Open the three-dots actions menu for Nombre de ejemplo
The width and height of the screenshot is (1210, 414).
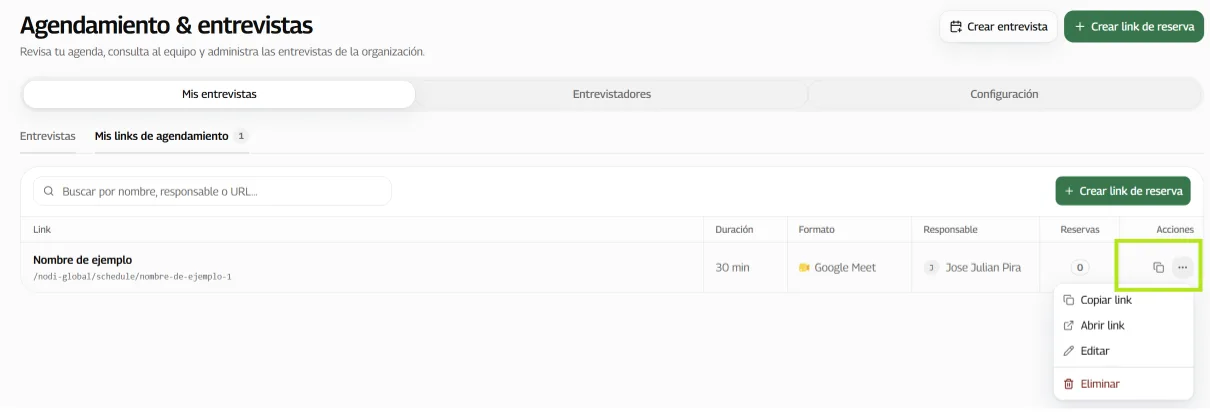click(1182, 267)
